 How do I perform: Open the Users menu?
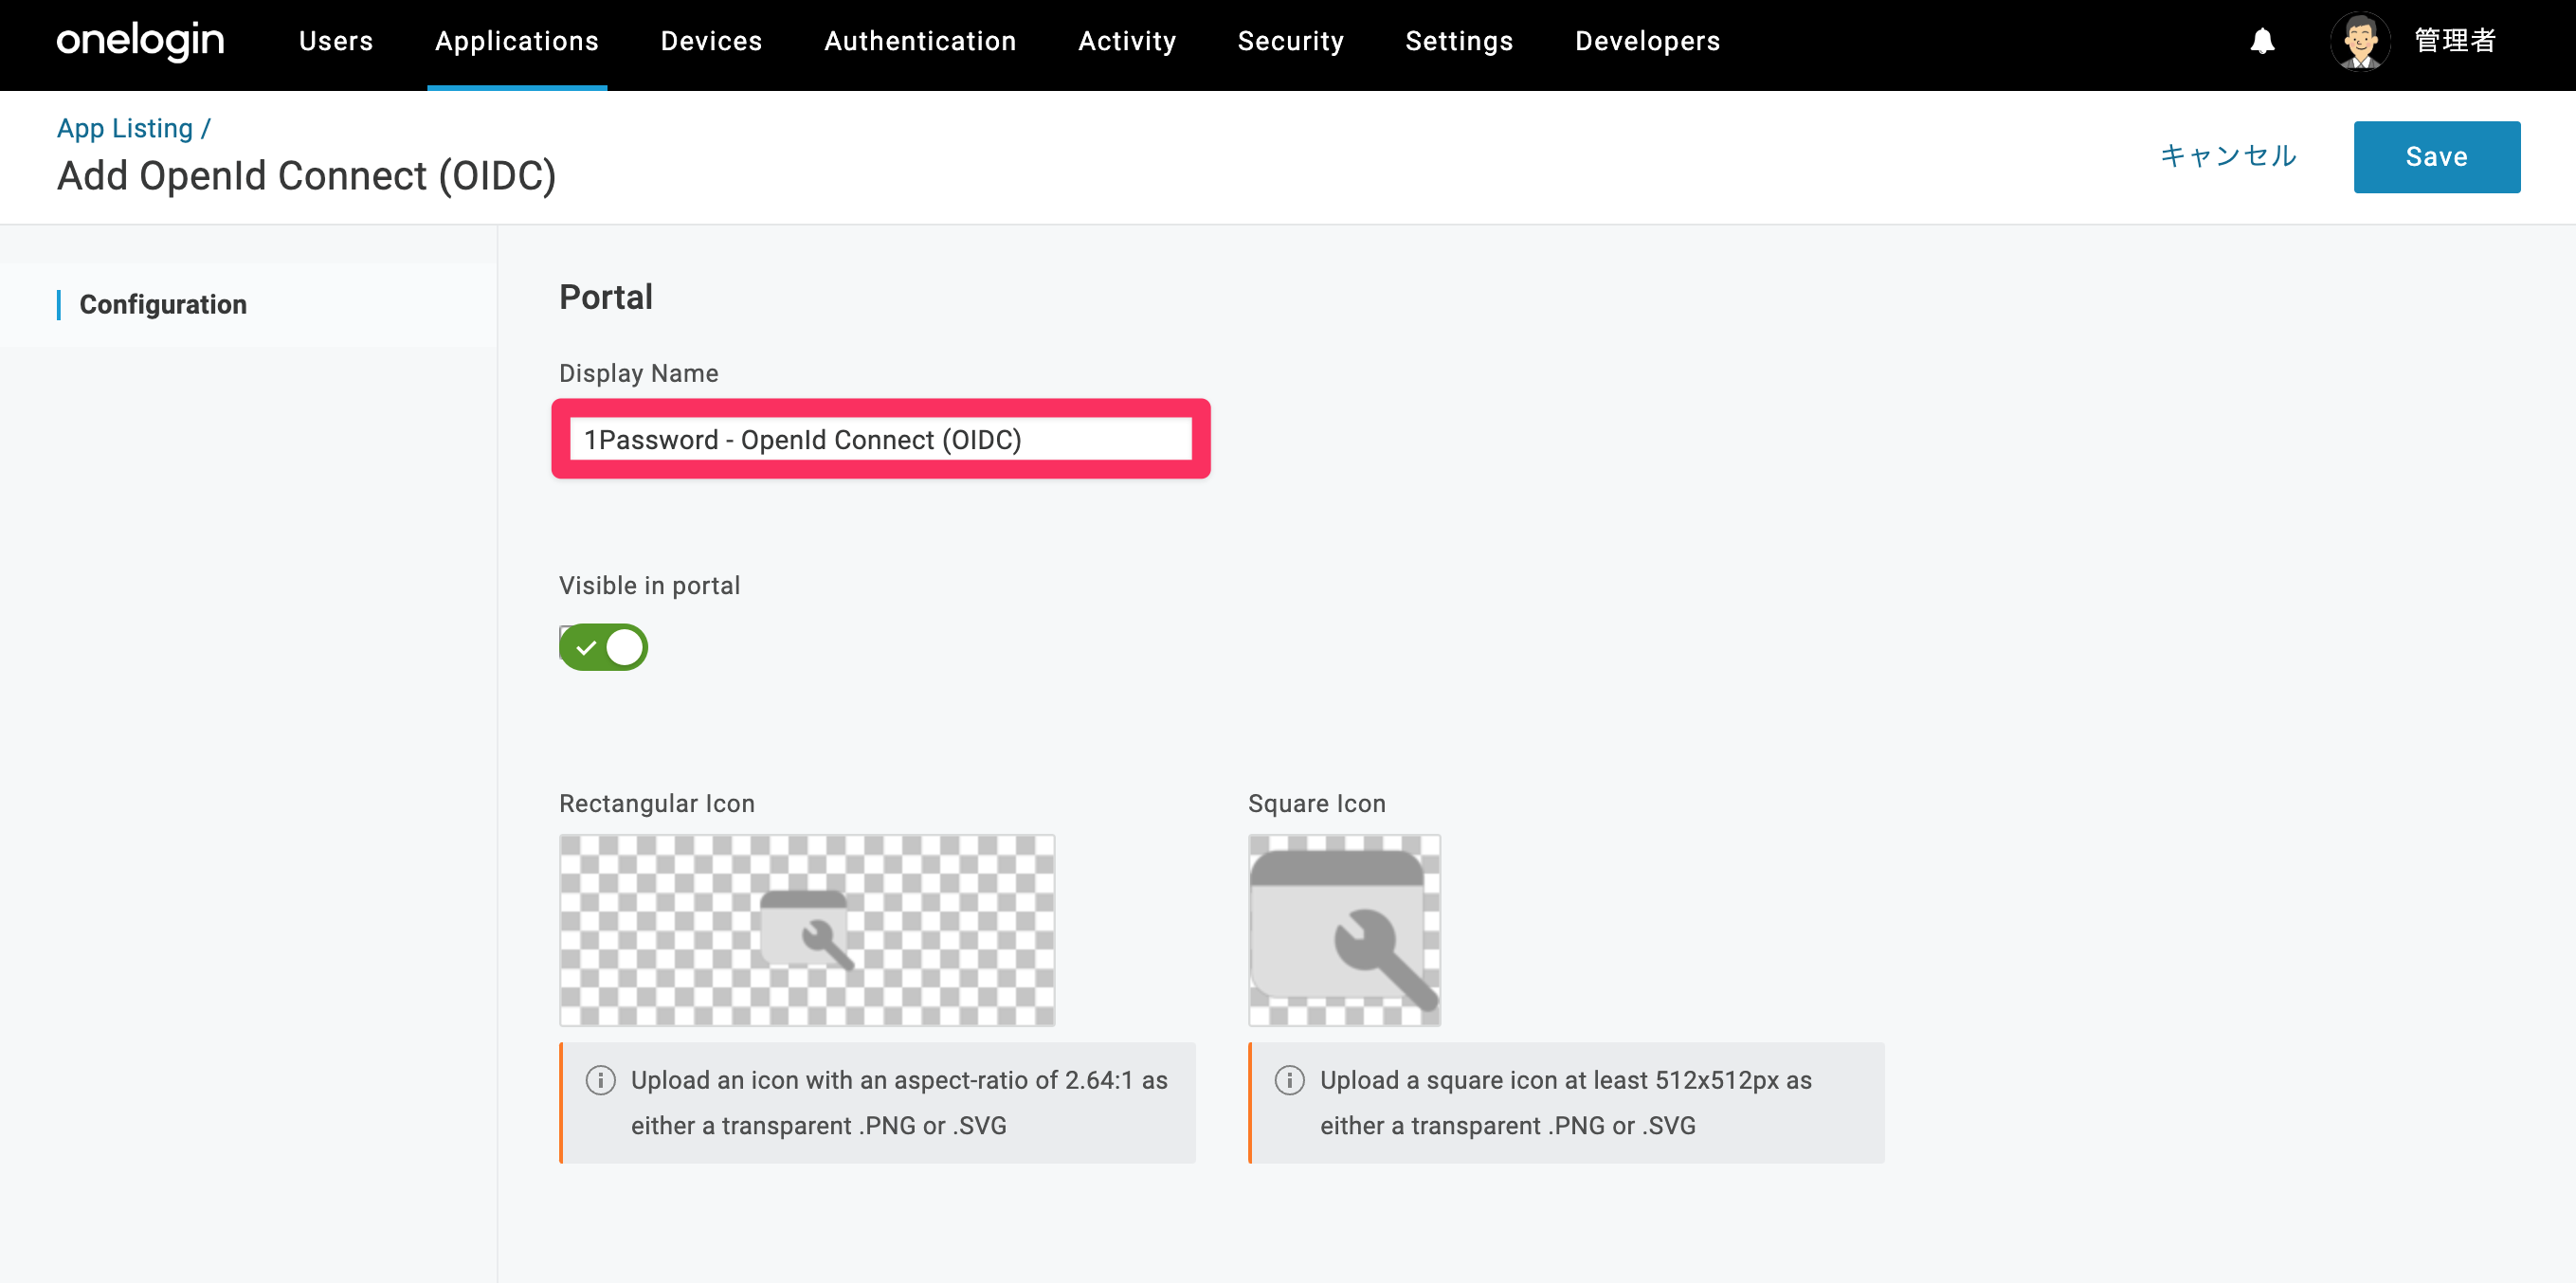336,41
